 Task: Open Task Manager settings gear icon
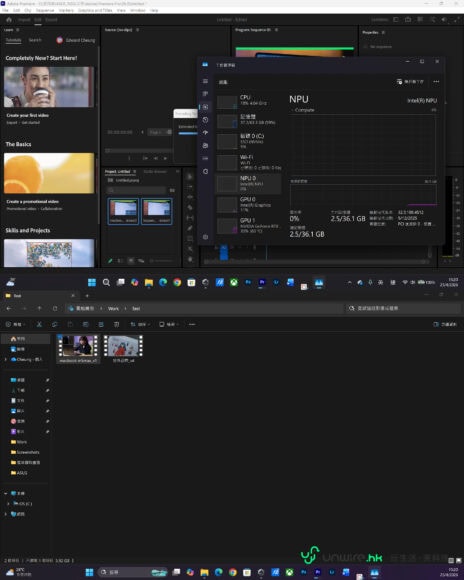(x=205, y=237)
